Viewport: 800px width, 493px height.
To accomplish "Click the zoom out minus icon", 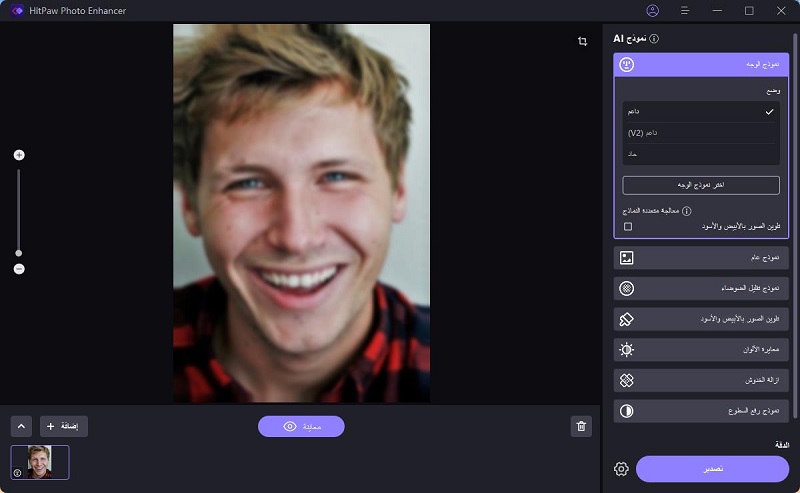I will (19, 269).
